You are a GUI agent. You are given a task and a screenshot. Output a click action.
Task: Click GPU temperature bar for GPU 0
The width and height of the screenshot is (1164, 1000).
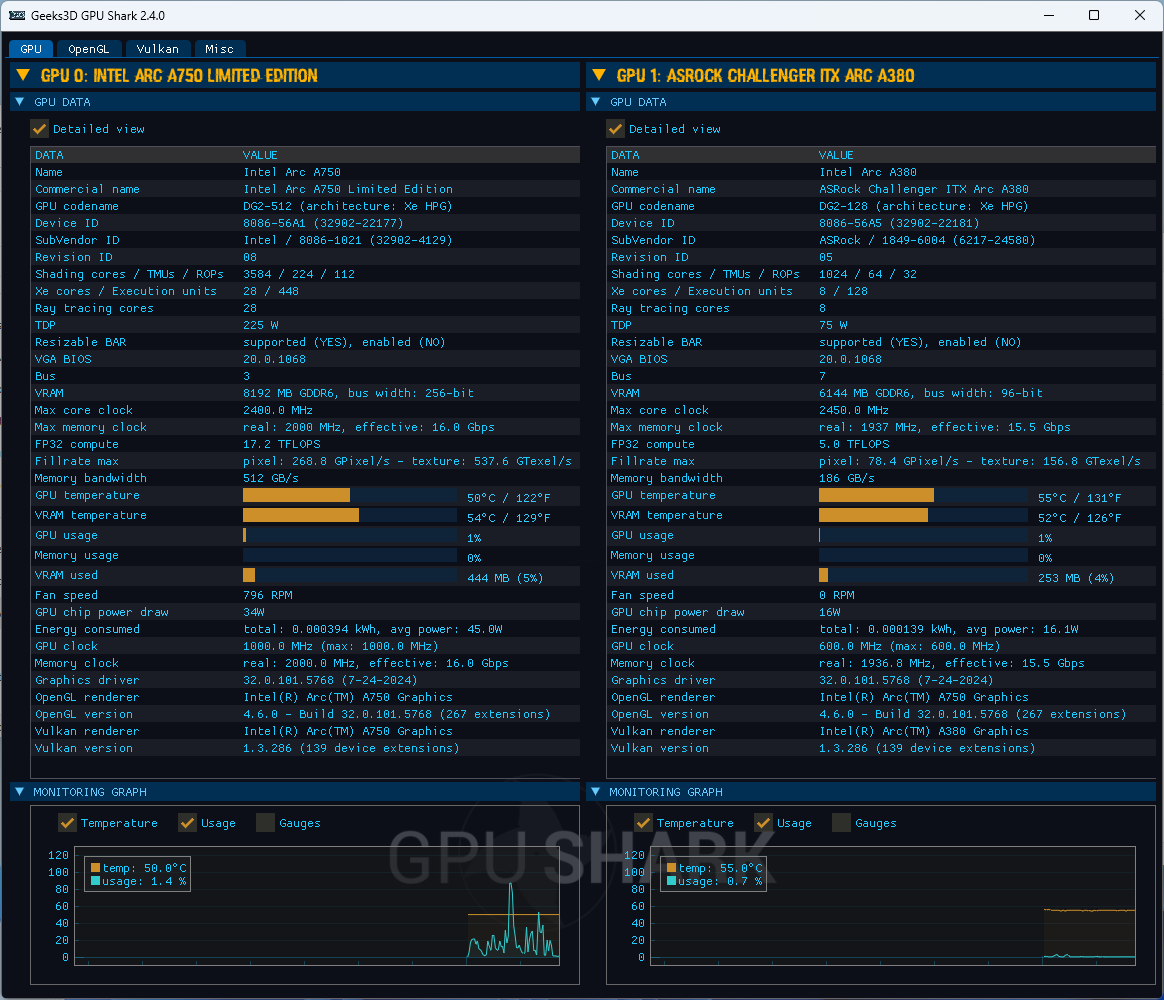(x=350, y=495)
